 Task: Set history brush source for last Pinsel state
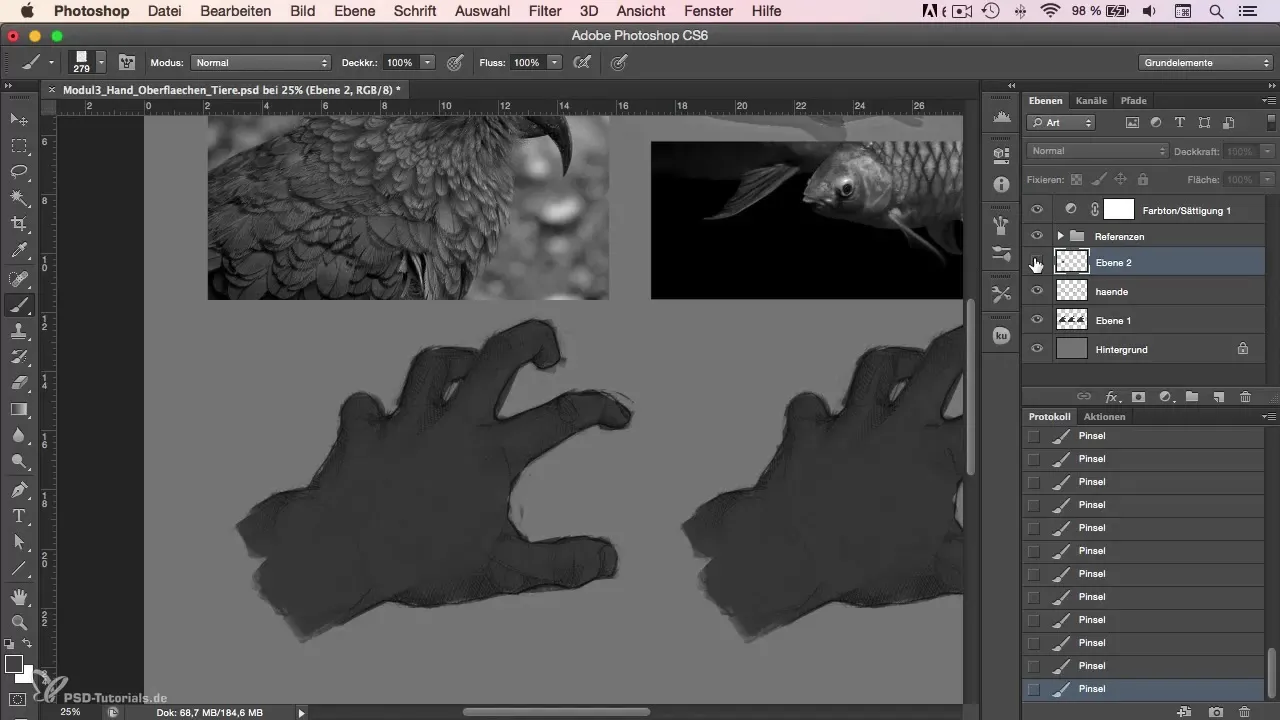1033,689
